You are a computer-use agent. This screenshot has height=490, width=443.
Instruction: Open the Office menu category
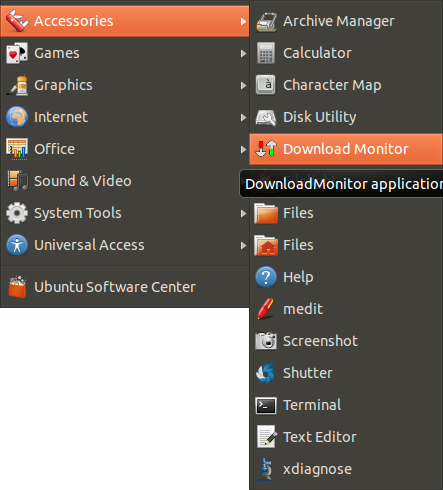click(x=125, y=149)
